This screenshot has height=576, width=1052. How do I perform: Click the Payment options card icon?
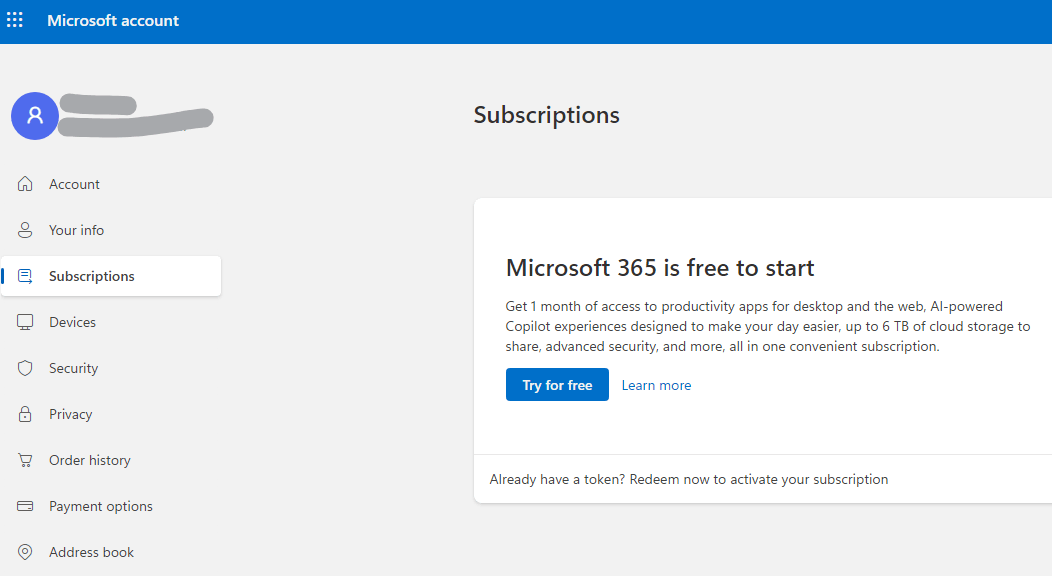point(24,505)
